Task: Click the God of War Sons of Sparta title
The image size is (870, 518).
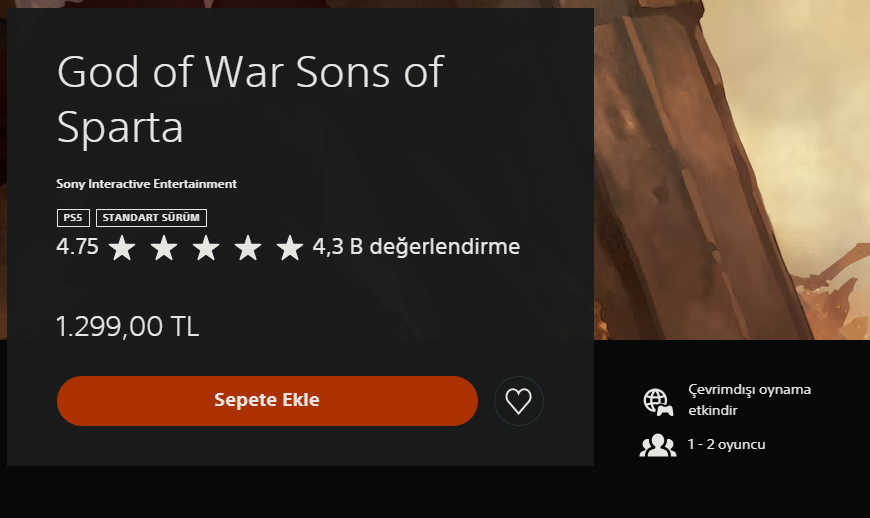Action: [250, 99]
